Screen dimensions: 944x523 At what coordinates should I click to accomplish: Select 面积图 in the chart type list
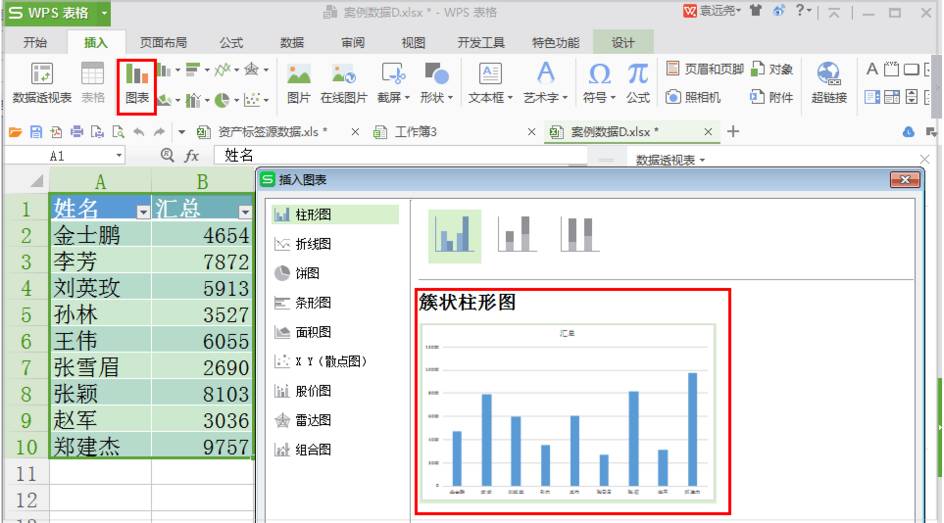[x=335, y=332]
